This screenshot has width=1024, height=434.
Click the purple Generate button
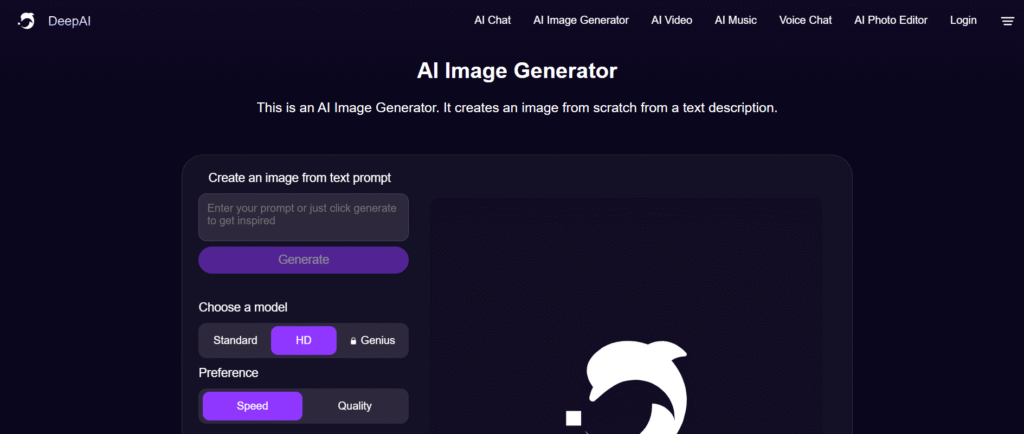coord(304,260)
